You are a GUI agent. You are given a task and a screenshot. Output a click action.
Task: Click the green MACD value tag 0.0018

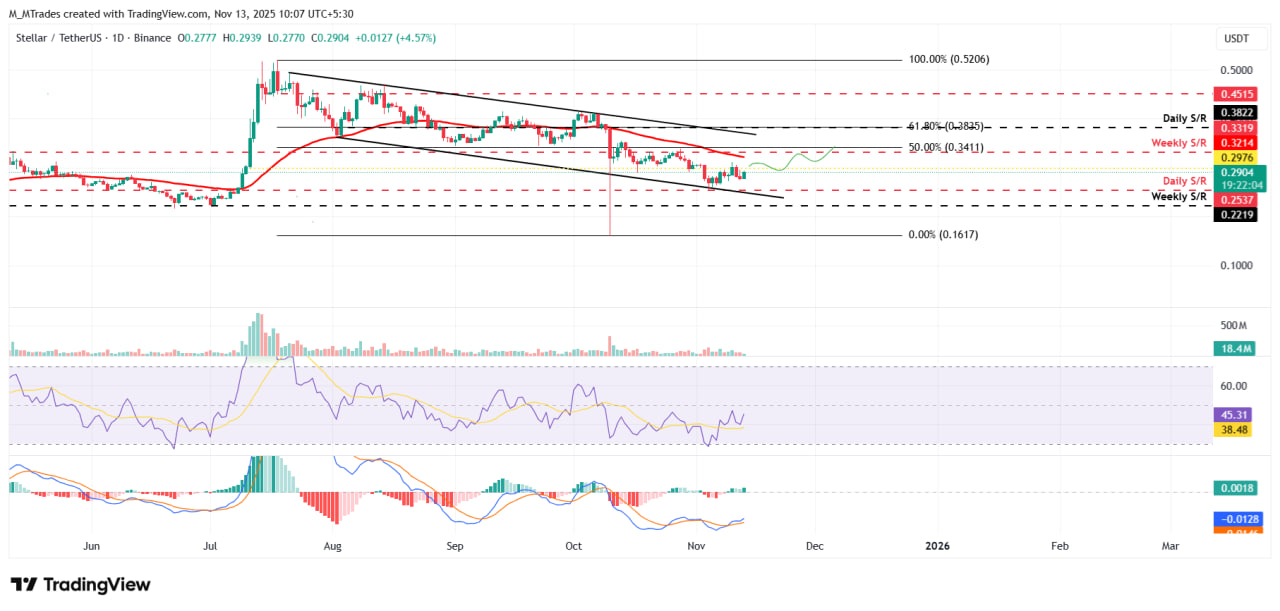(x=1234, y=488)
